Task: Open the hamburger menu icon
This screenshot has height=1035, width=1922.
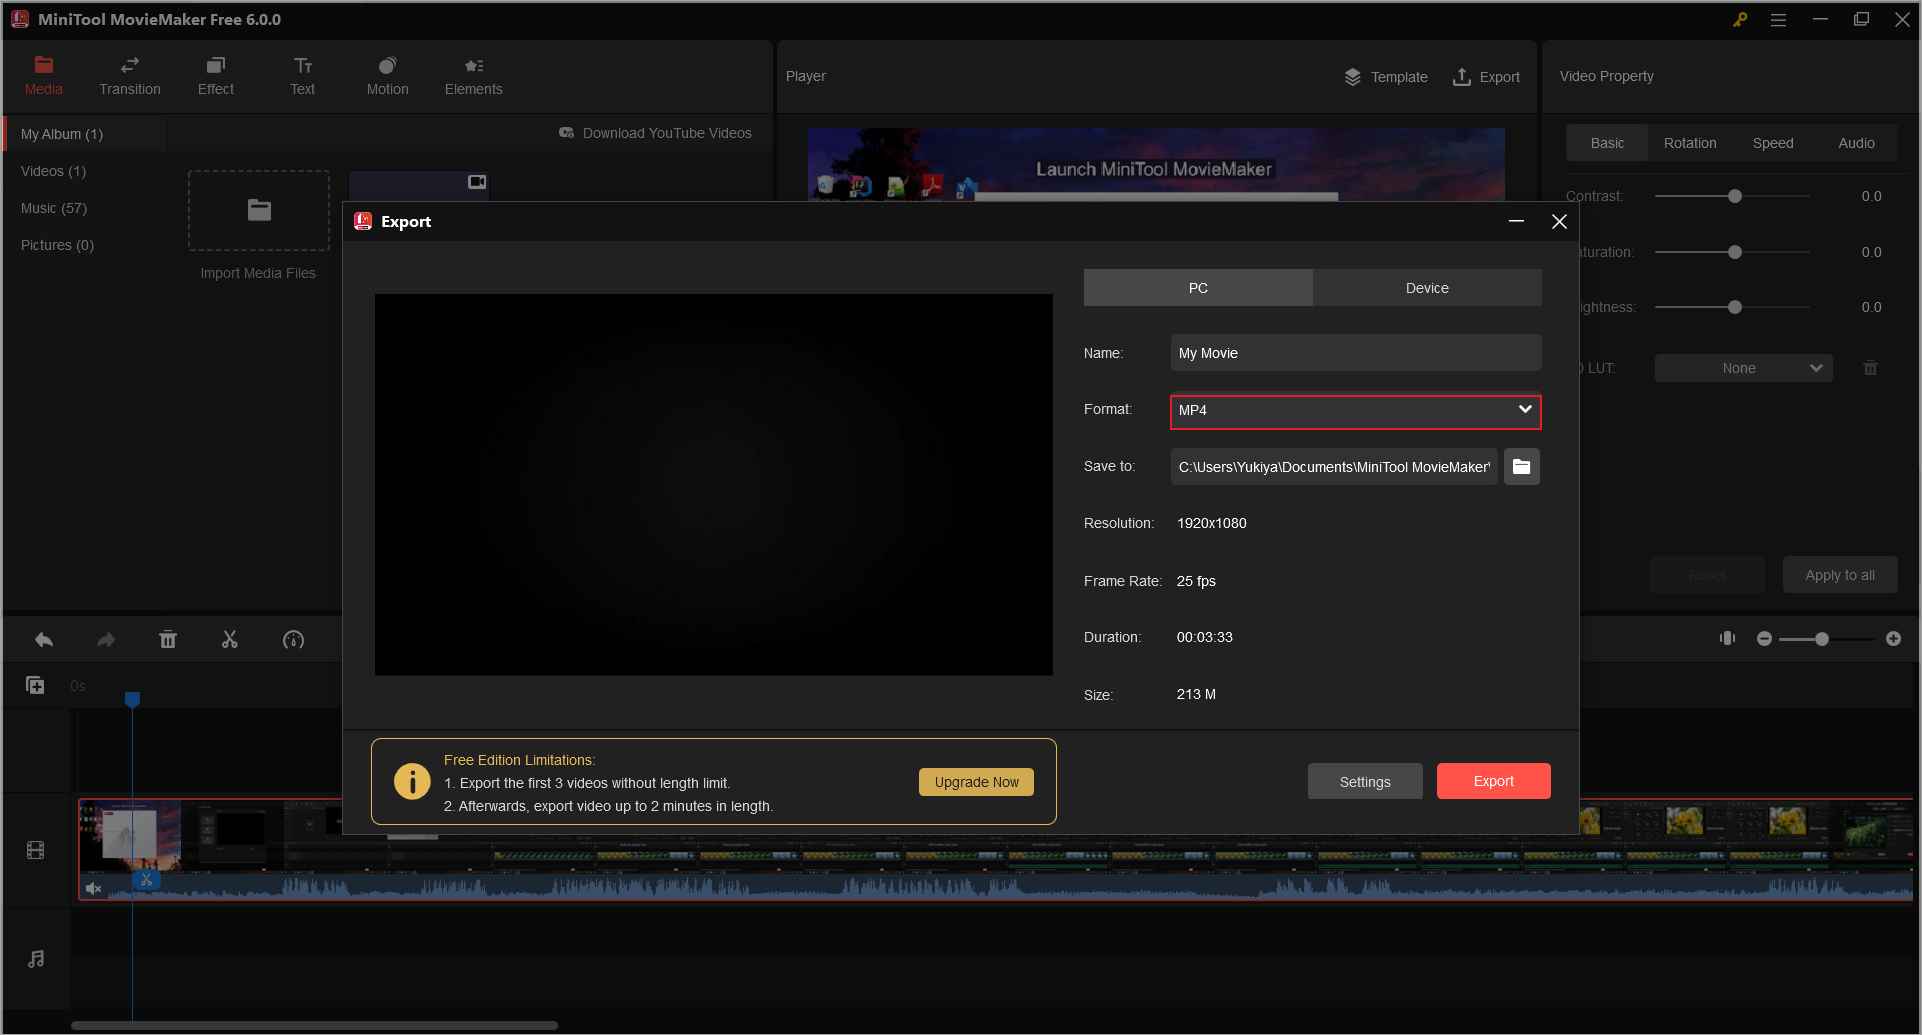Action: (x=1778, y=20)
